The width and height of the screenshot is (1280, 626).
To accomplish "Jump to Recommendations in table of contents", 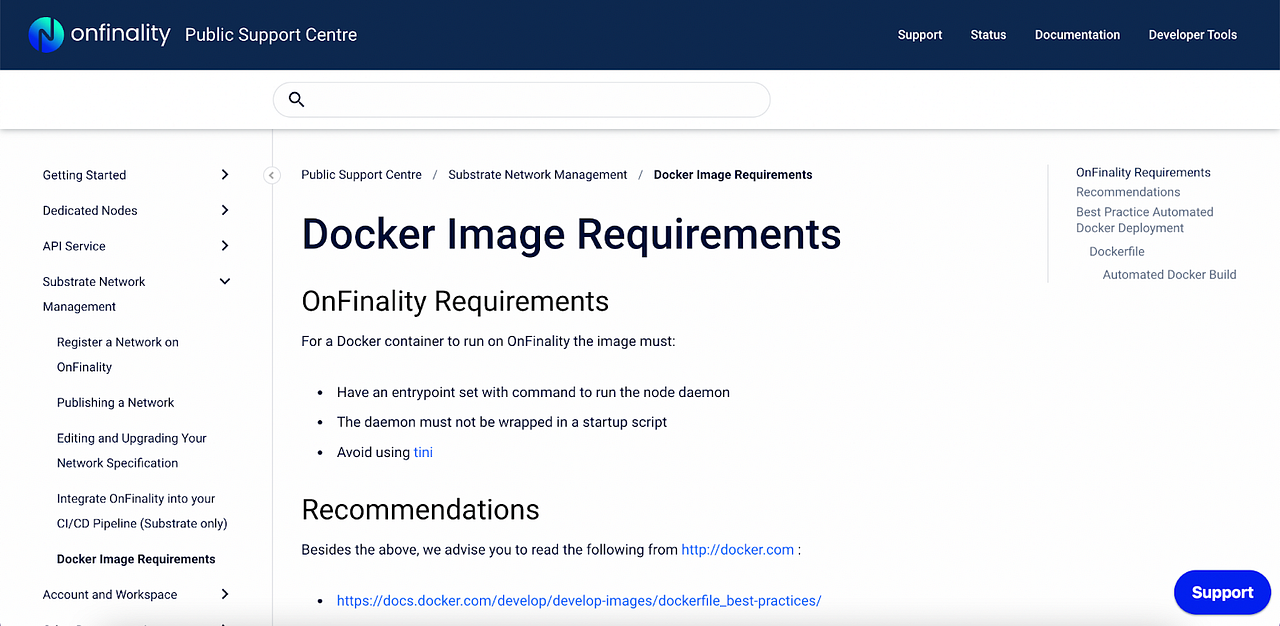I will (x=1128, y=192).
